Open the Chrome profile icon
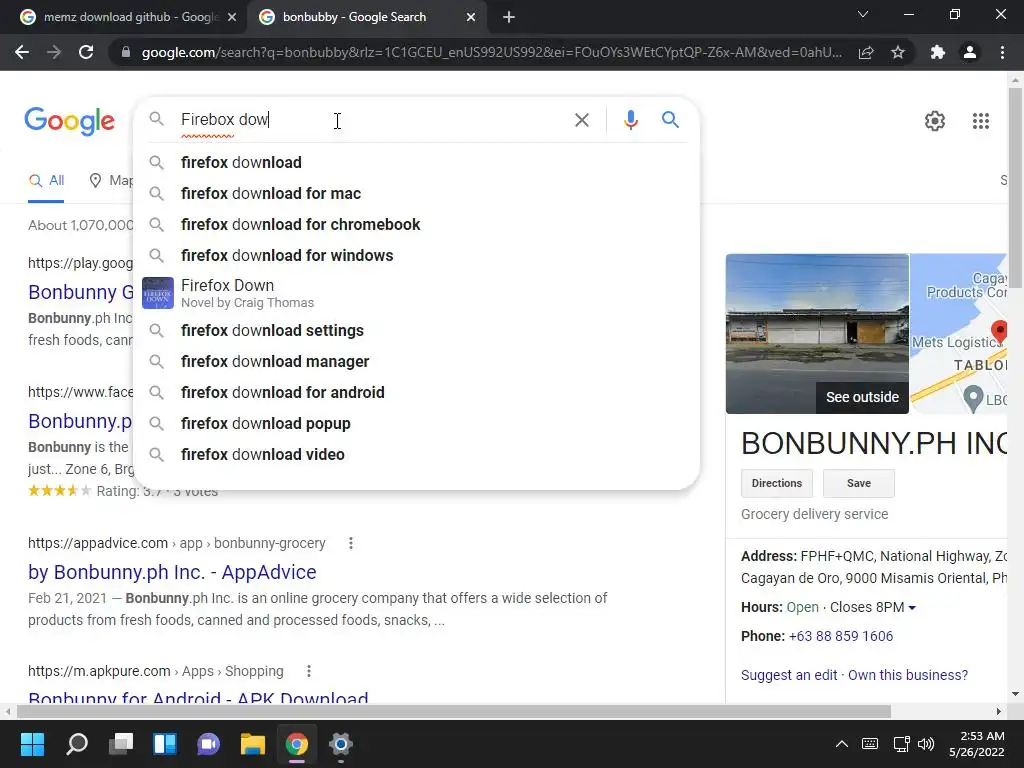The image size is (1024, 768). (x=970, y=52)
